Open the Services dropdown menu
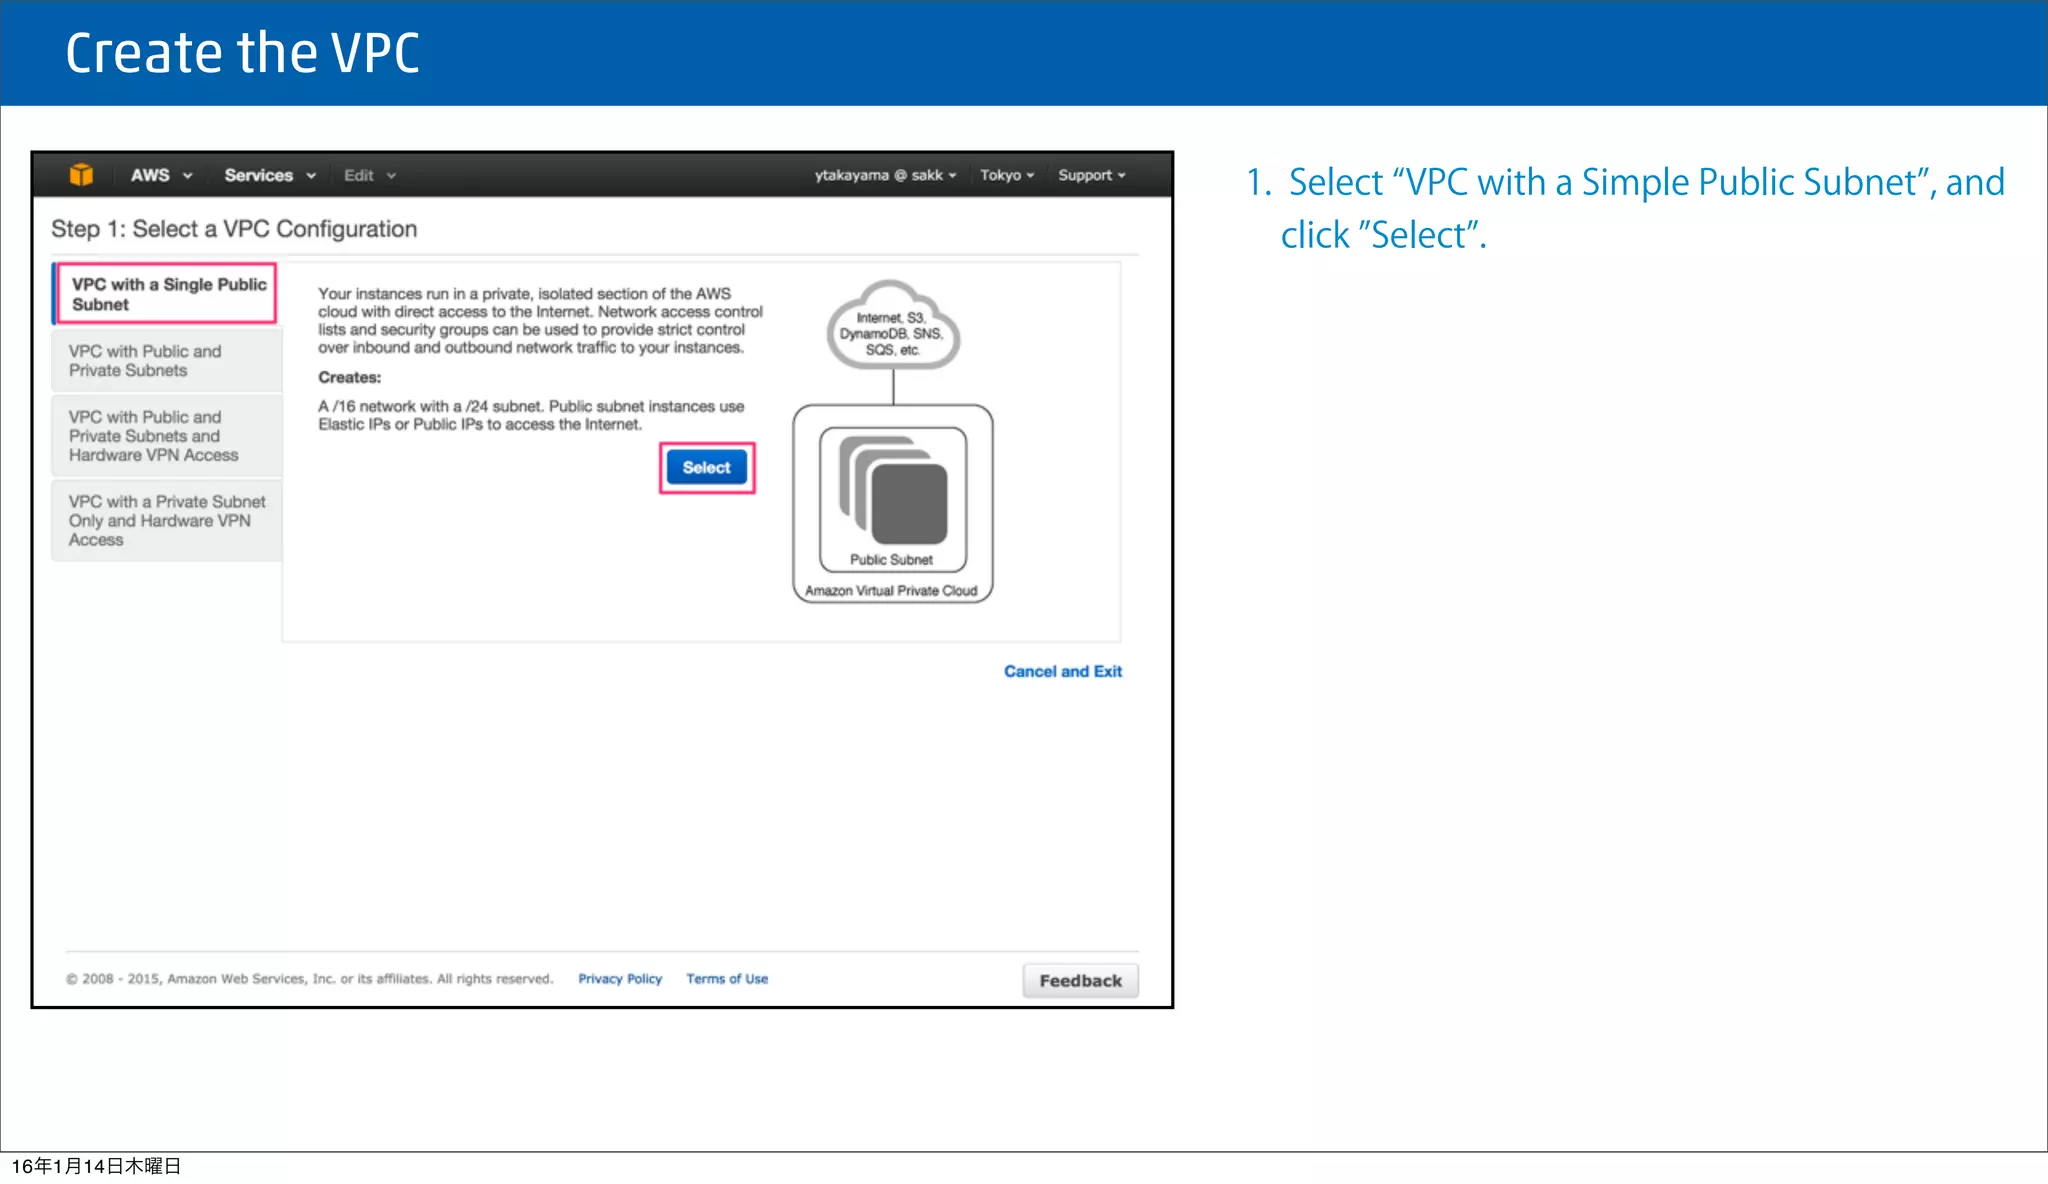Image resolution: width=2048 pixels, height=1184 pixels. [x=270, y=175]
